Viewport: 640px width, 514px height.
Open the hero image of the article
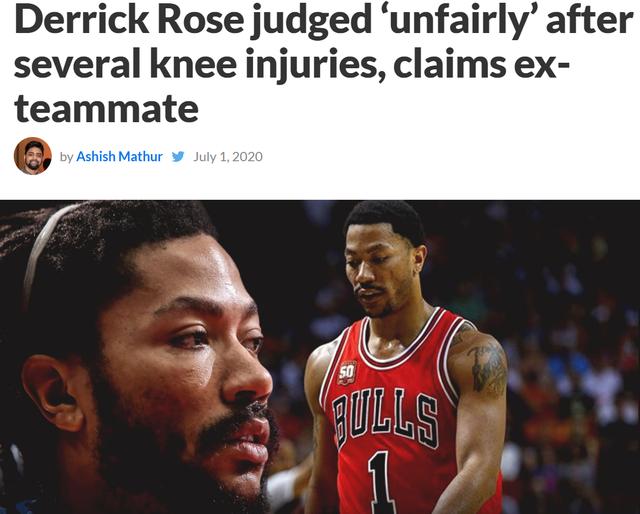320,357
